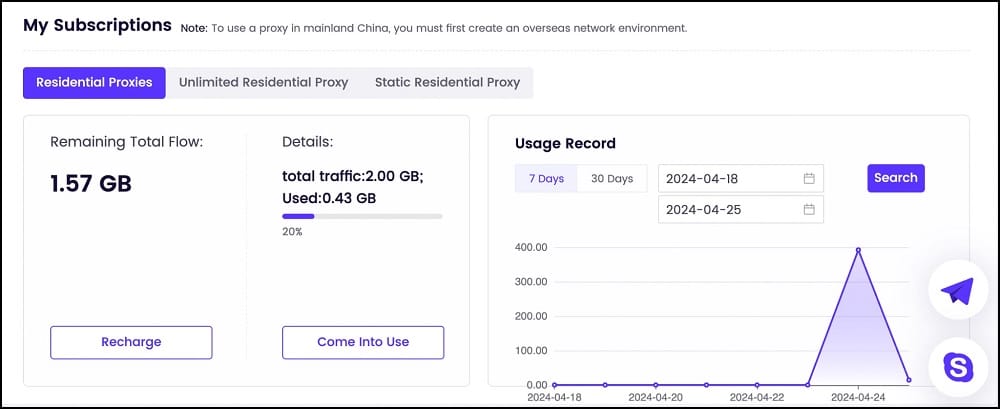The width and height of the screenshot is (1000, 409).
Task: Click the Recharge button
Action: pyautogui.click(x=131, y=343)
